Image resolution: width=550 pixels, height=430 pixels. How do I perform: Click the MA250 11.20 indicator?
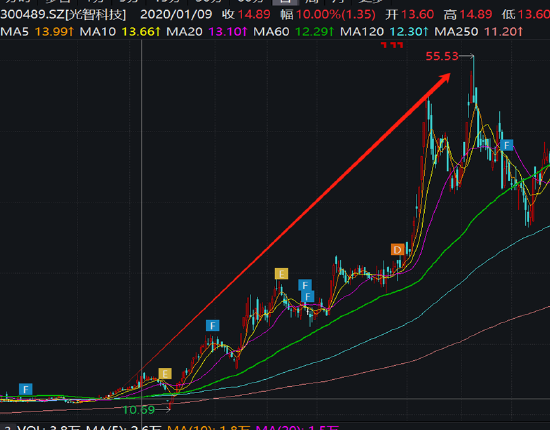click(x=479, y=32)
